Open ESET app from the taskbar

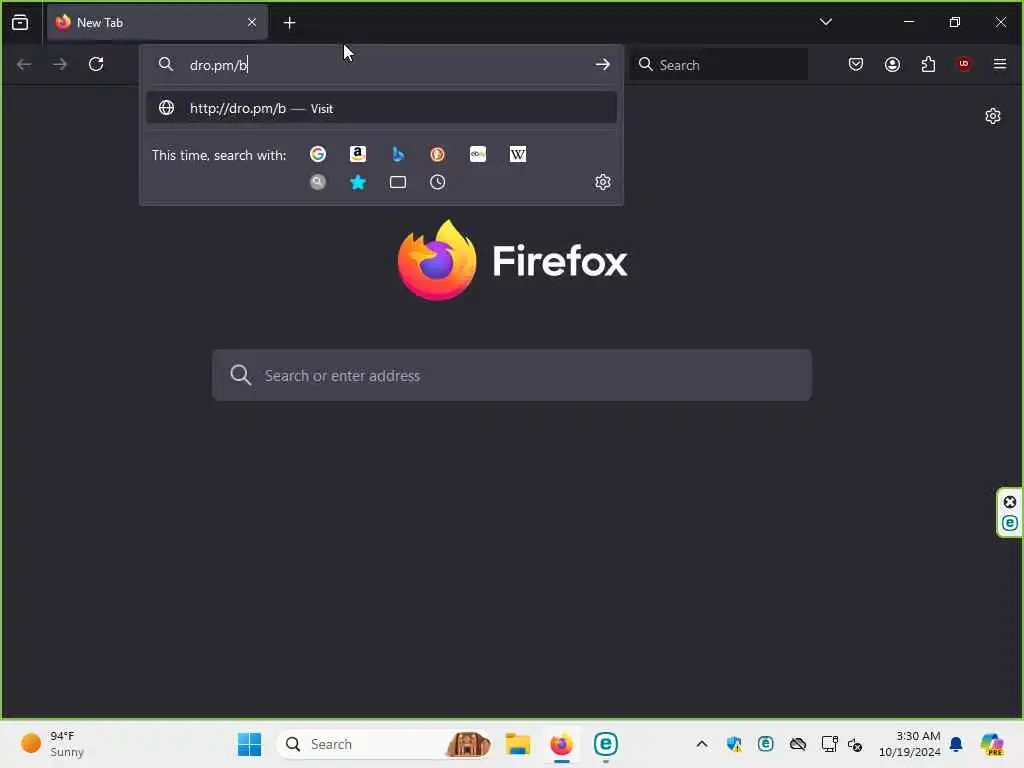click(606, 744)
